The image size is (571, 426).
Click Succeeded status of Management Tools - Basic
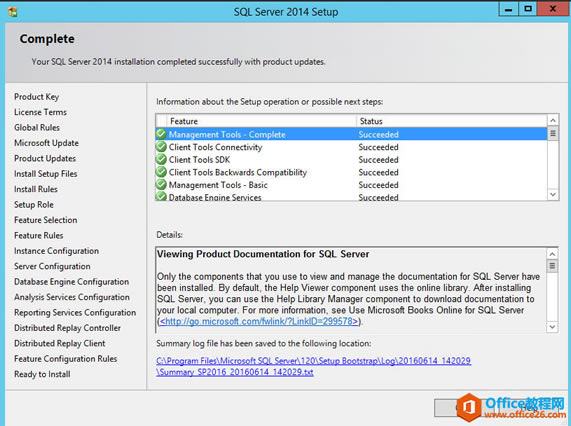[378, 185]
